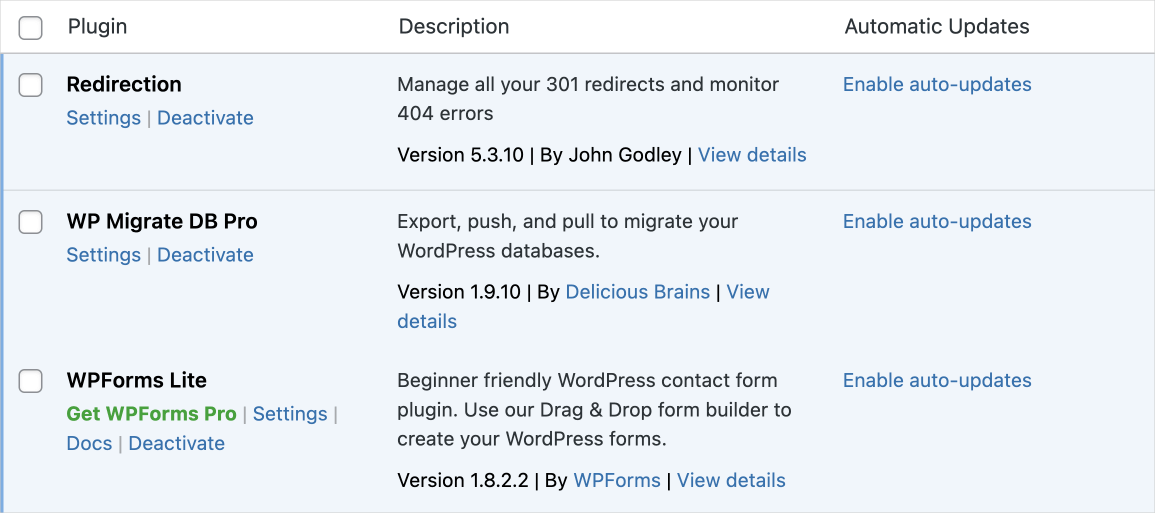Deactivate WPForms Lite plugin

click(x=176, y=444)
